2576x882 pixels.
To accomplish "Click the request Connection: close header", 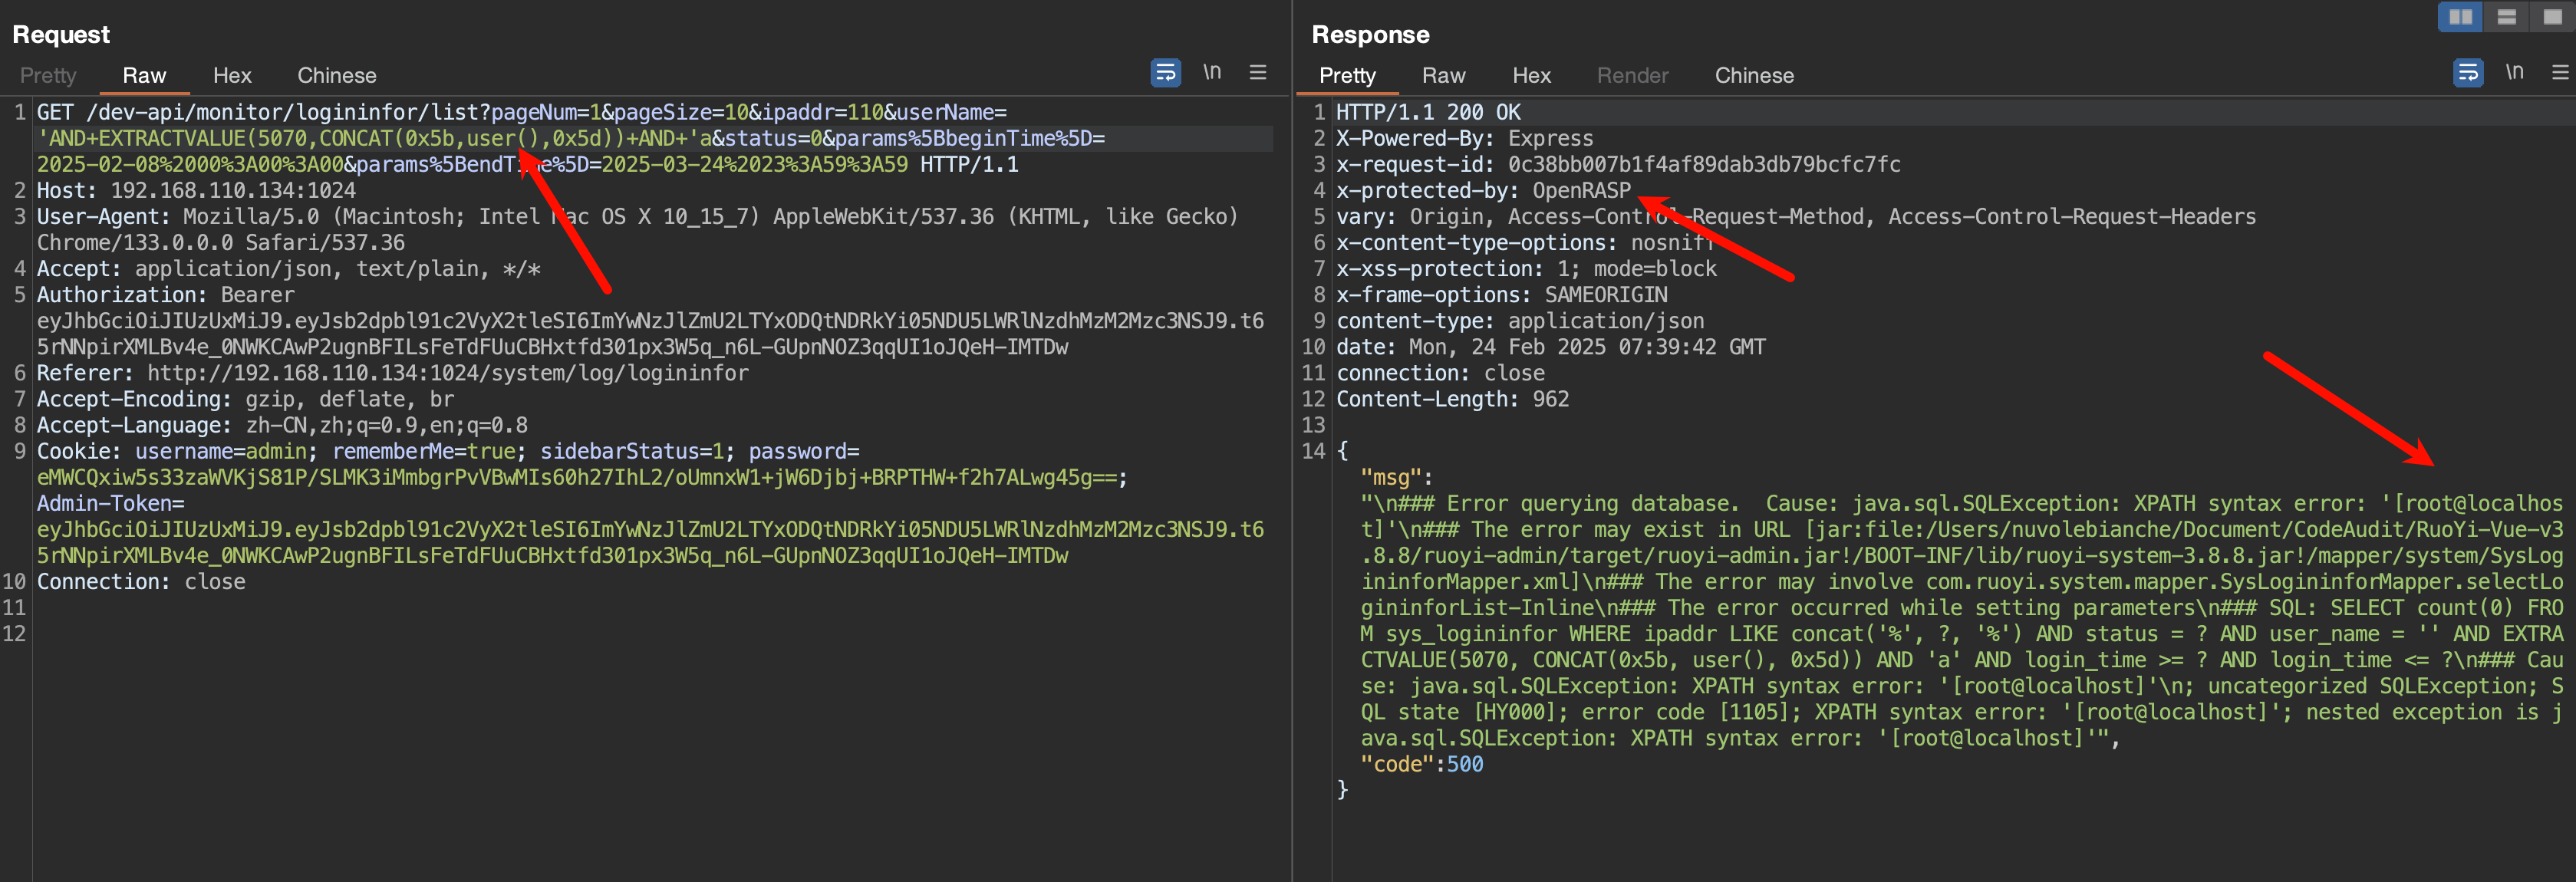I will [x=141, y=581].
